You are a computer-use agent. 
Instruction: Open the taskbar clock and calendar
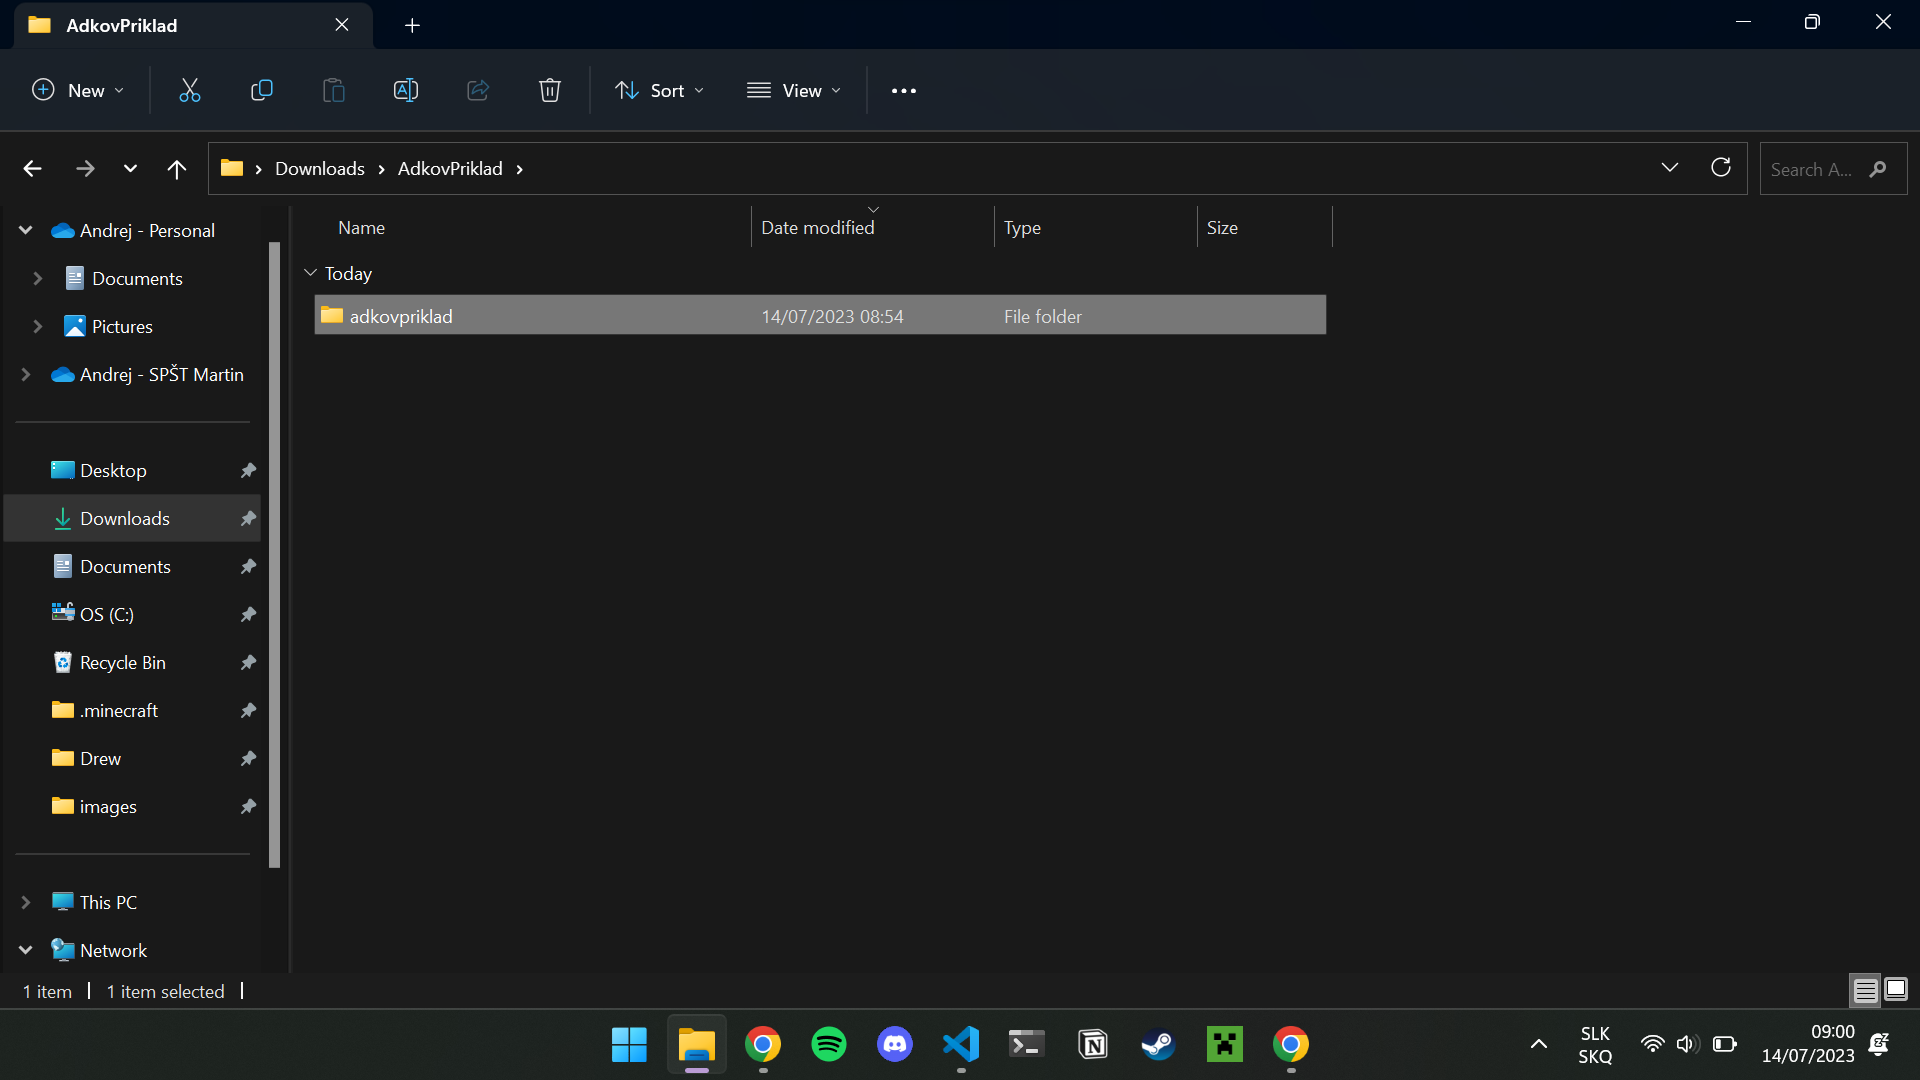click(1808, 1044)
